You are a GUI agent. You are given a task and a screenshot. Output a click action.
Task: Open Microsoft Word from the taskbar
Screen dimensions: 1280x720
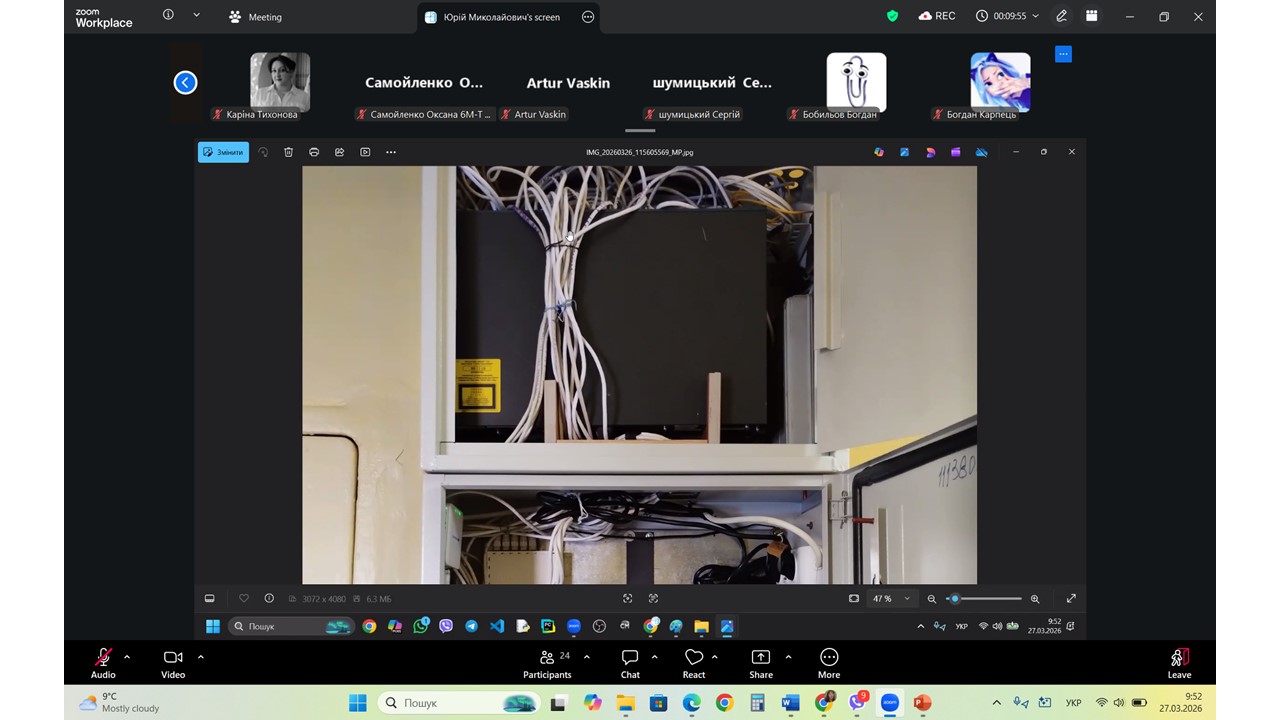[791, 703]
